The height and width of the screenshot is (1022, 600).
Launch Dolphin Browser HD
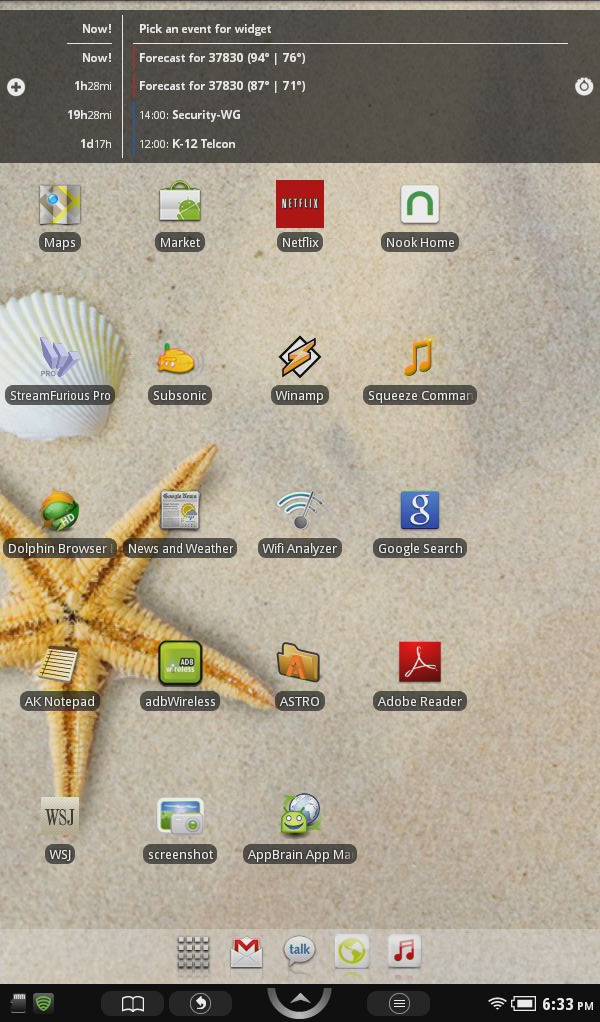point(59,510)
